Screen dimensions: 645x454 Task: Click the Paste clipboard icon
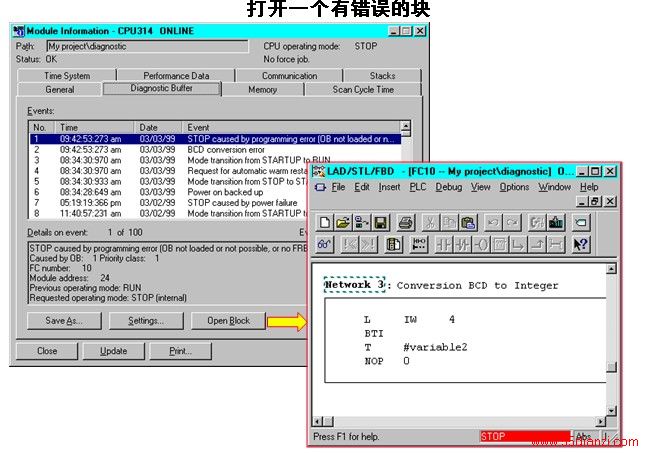(x=468, y=223)
